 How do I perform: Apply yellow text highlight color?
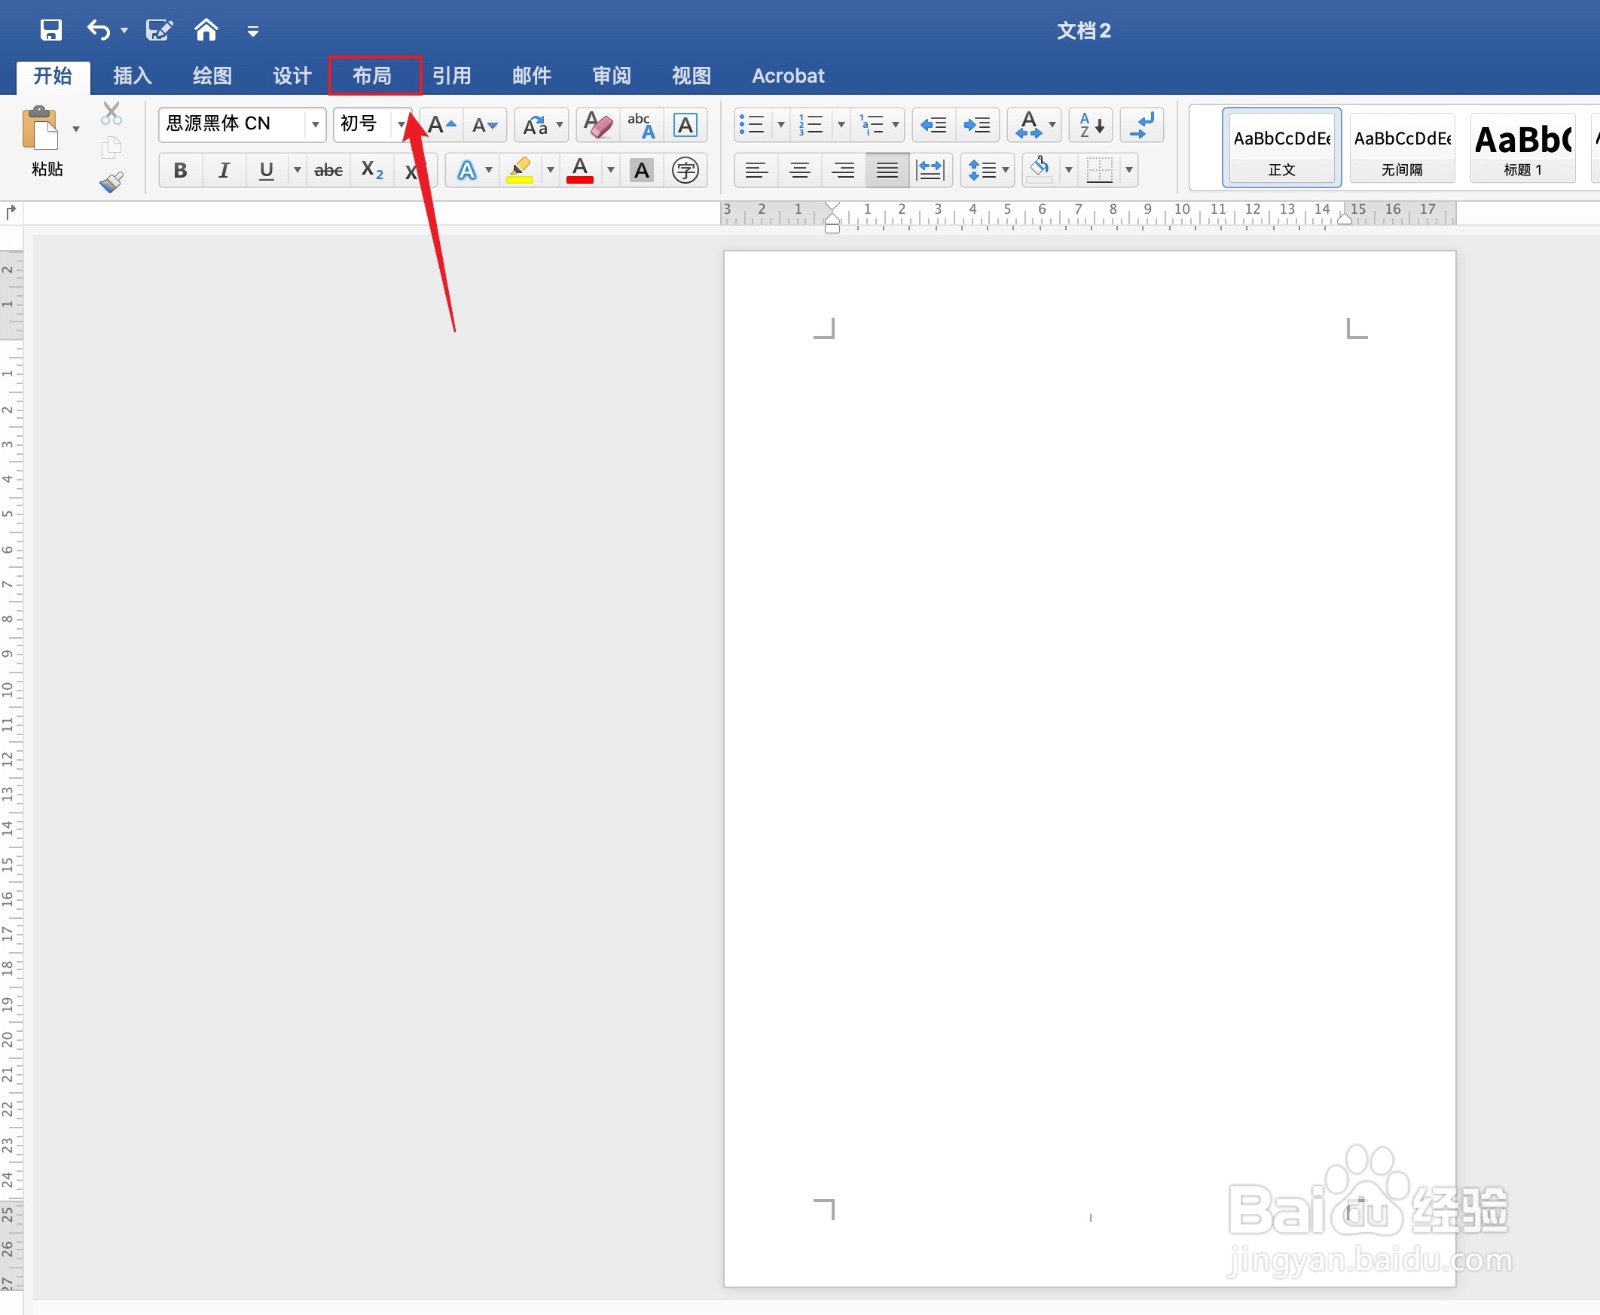[520, 170]
